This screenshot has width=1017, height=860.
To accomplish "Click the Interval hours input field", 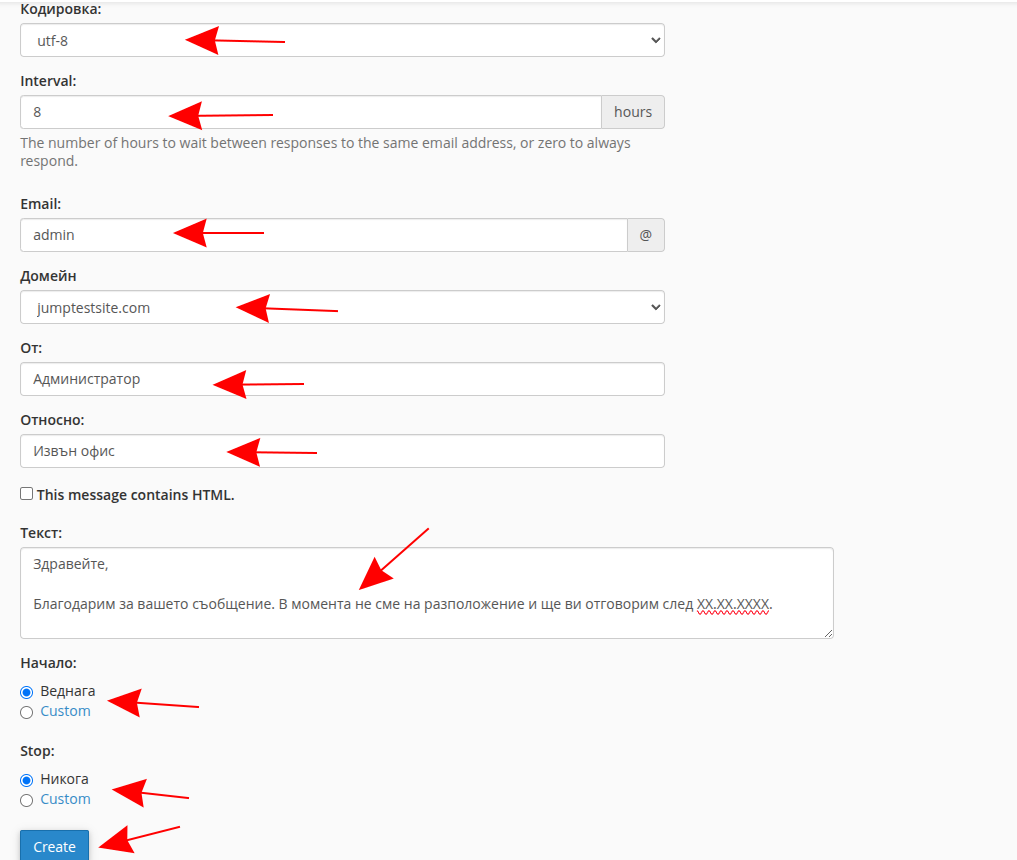I will pos(310,112).
